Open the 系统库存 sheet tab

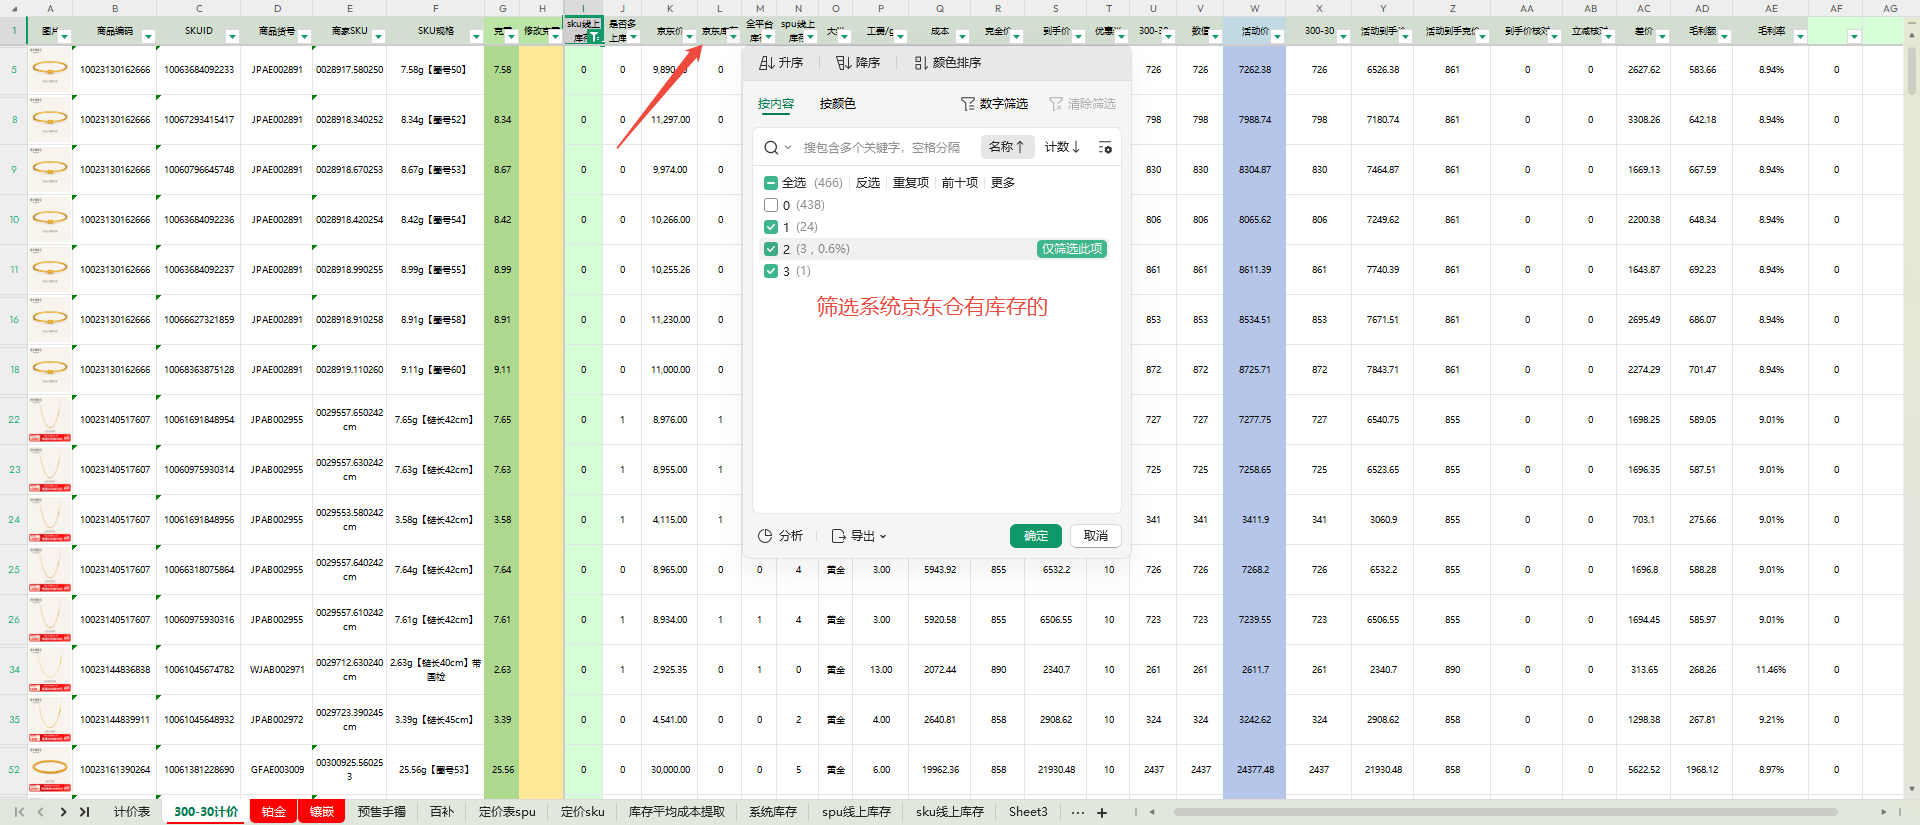pos(772,812)
